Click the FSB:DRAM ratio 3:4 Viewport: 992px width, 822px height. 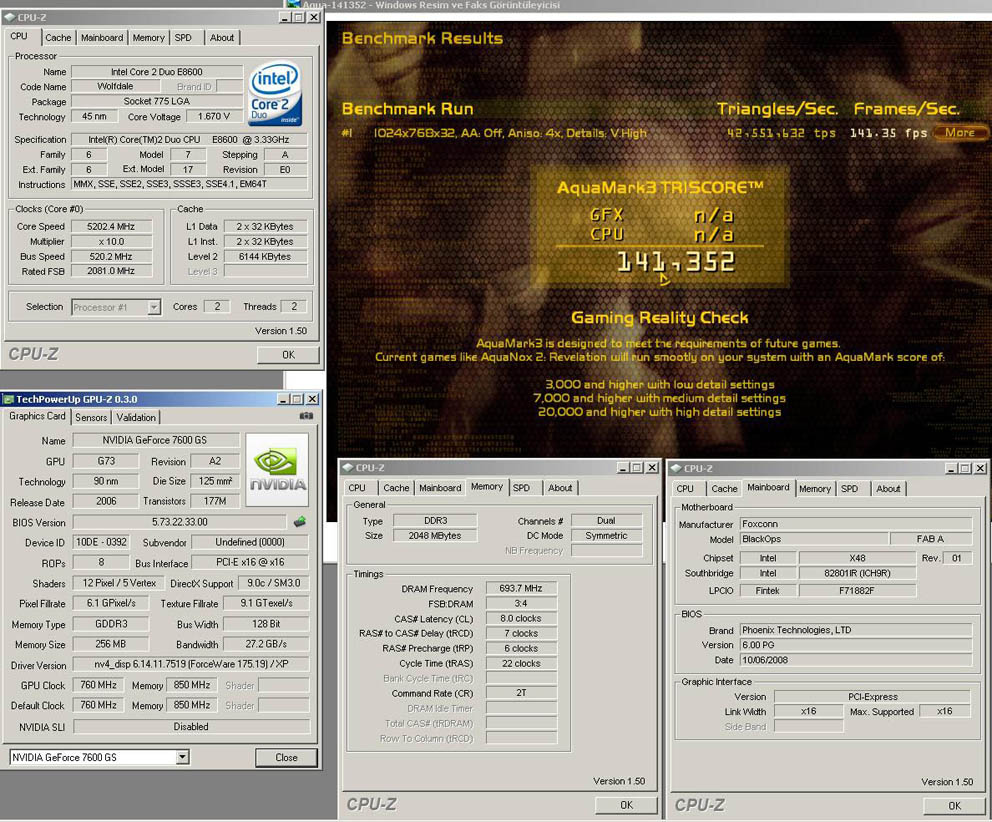click(521, 603)
